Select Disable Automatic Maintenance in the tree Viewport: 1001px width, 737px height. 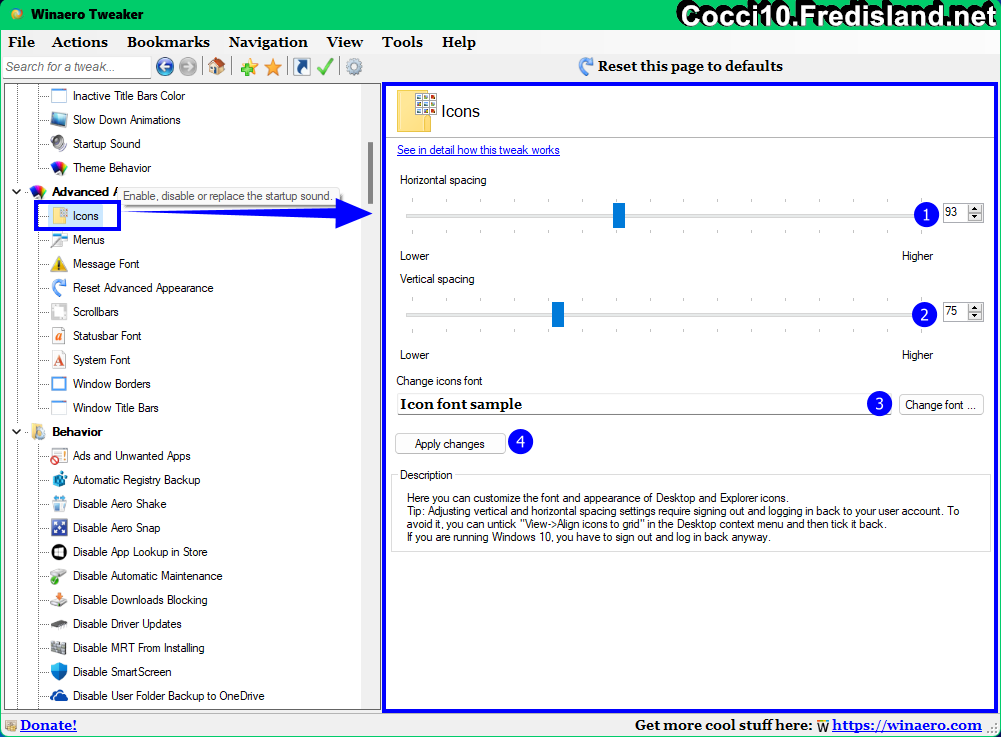147,576
